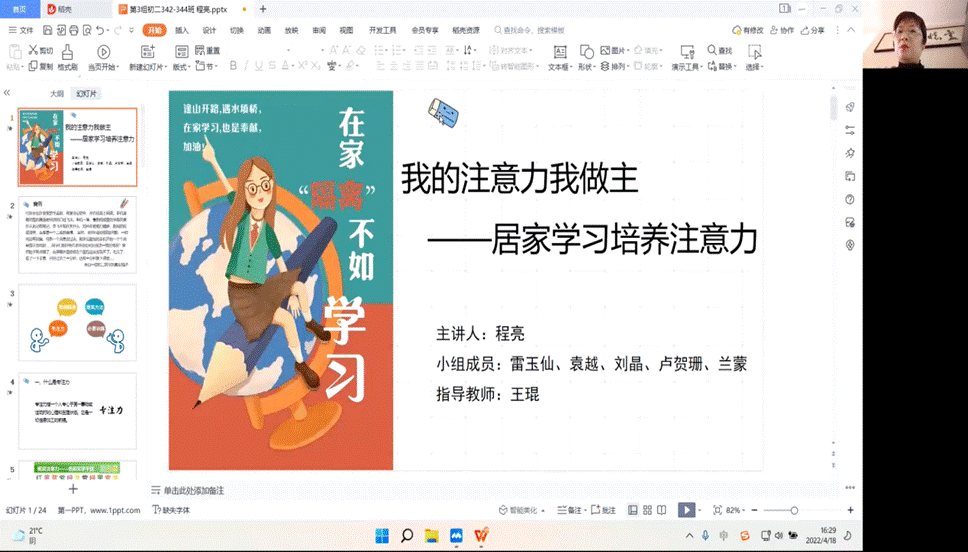Switch to the Outline (大纲) panel tab
The width and height of the screenshot is (968, 552).
(x=57, y=94)
